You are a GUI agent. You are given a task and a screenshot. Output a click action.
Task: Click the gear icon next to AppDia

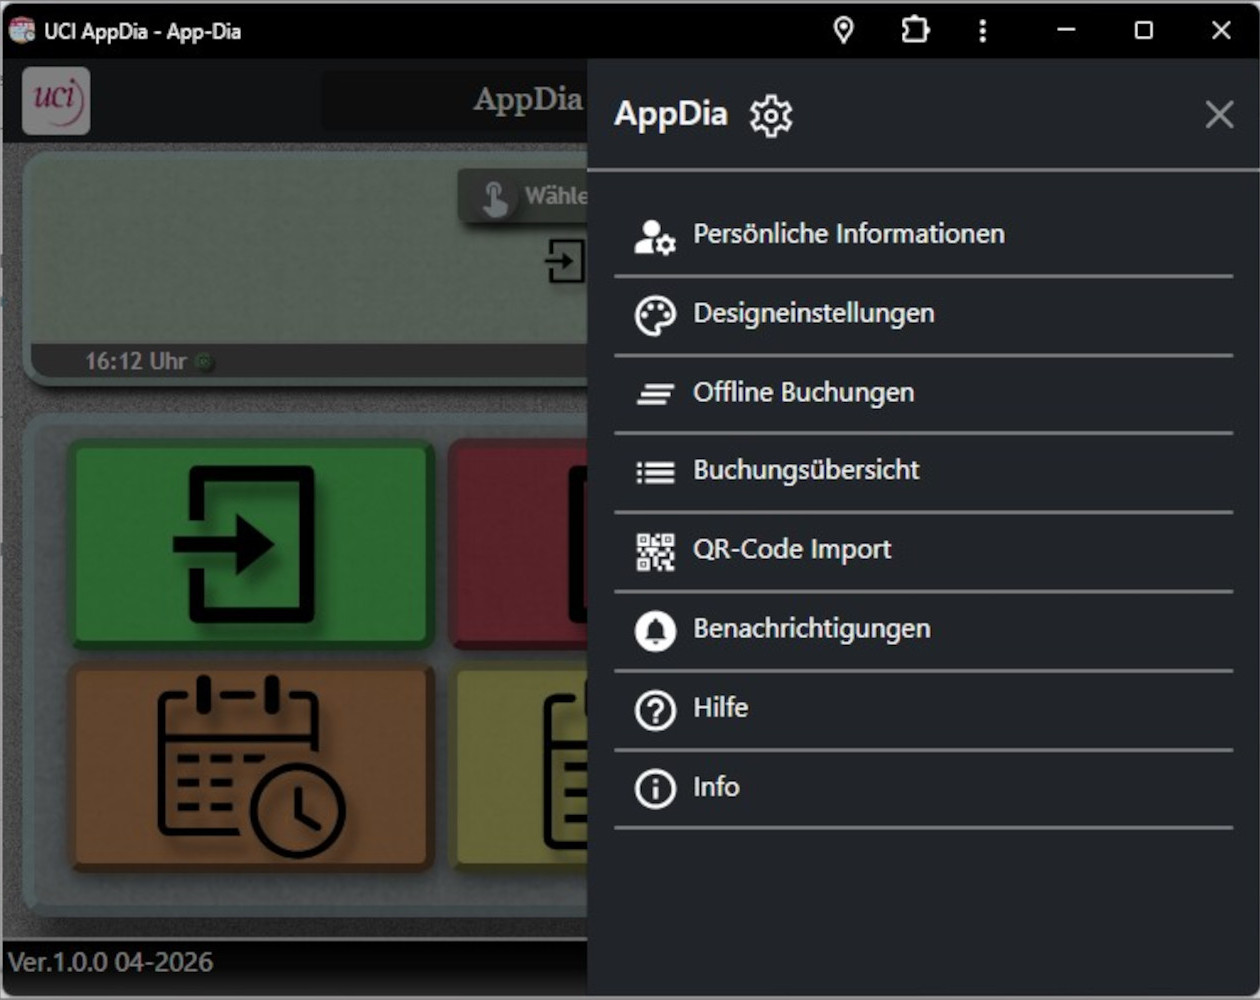click(x=771, y=116)
